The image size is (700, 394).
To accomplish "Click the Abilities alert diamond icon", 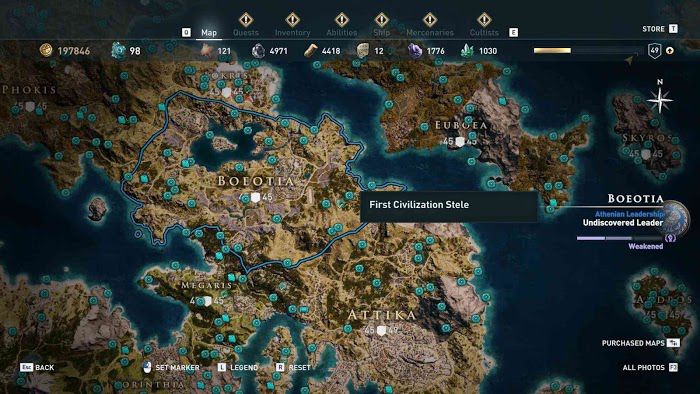I will tap(342, 20).
